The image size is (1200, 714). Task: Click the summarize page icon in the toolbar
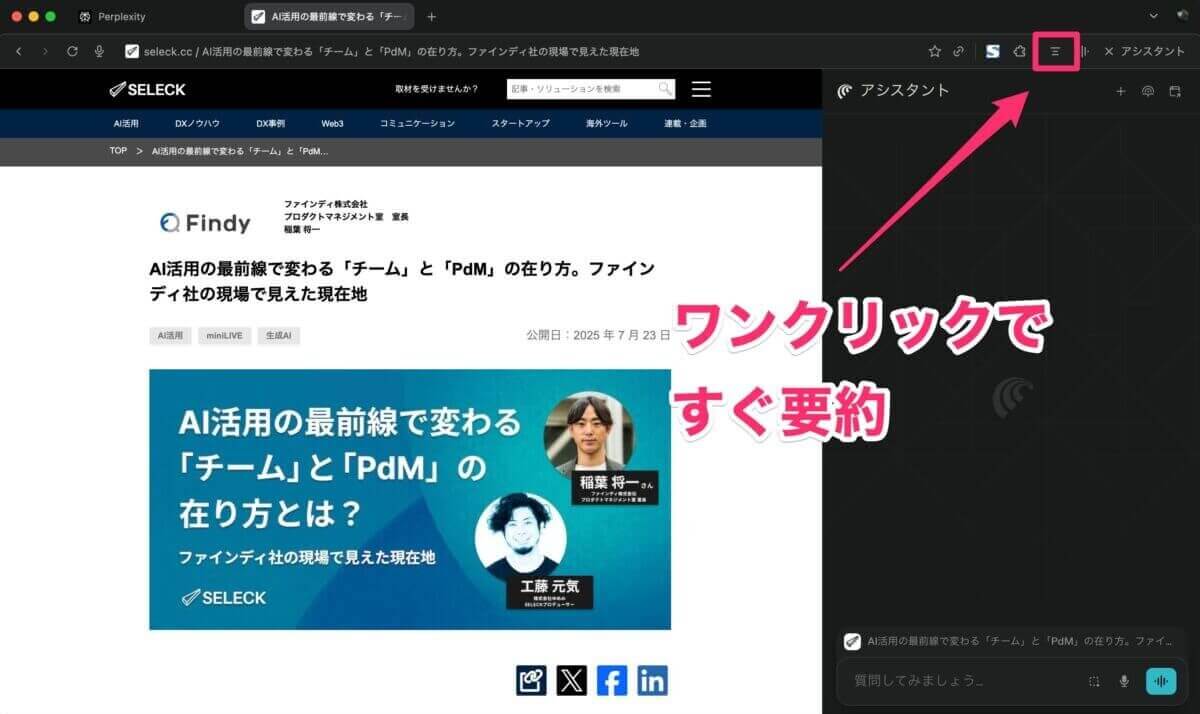(1055, 51)
